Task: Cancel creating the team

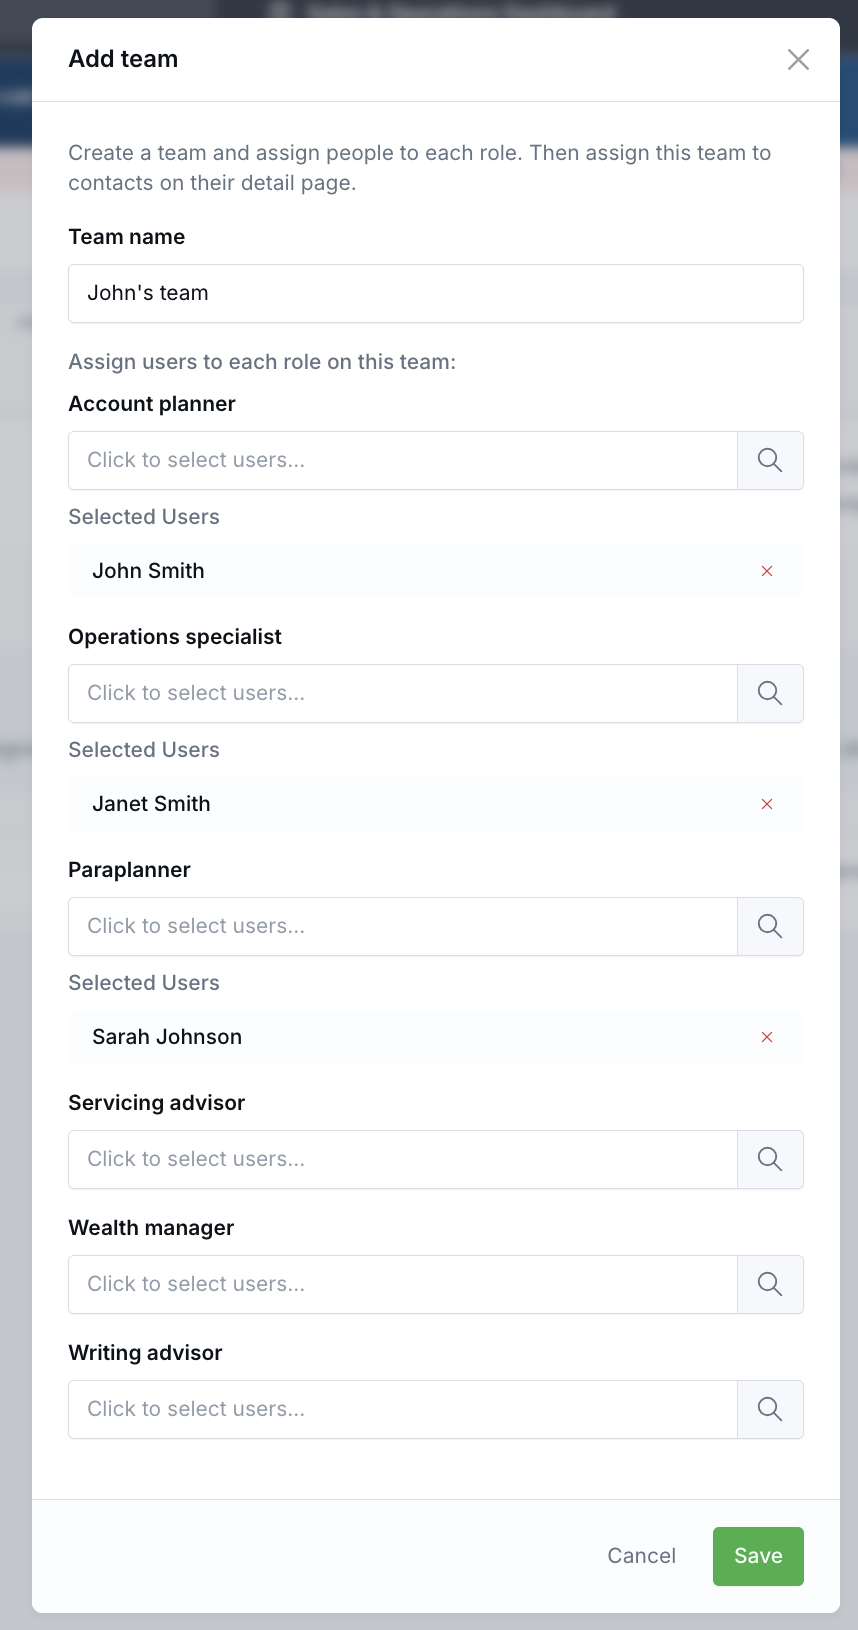Action: tap(641, 1556)
